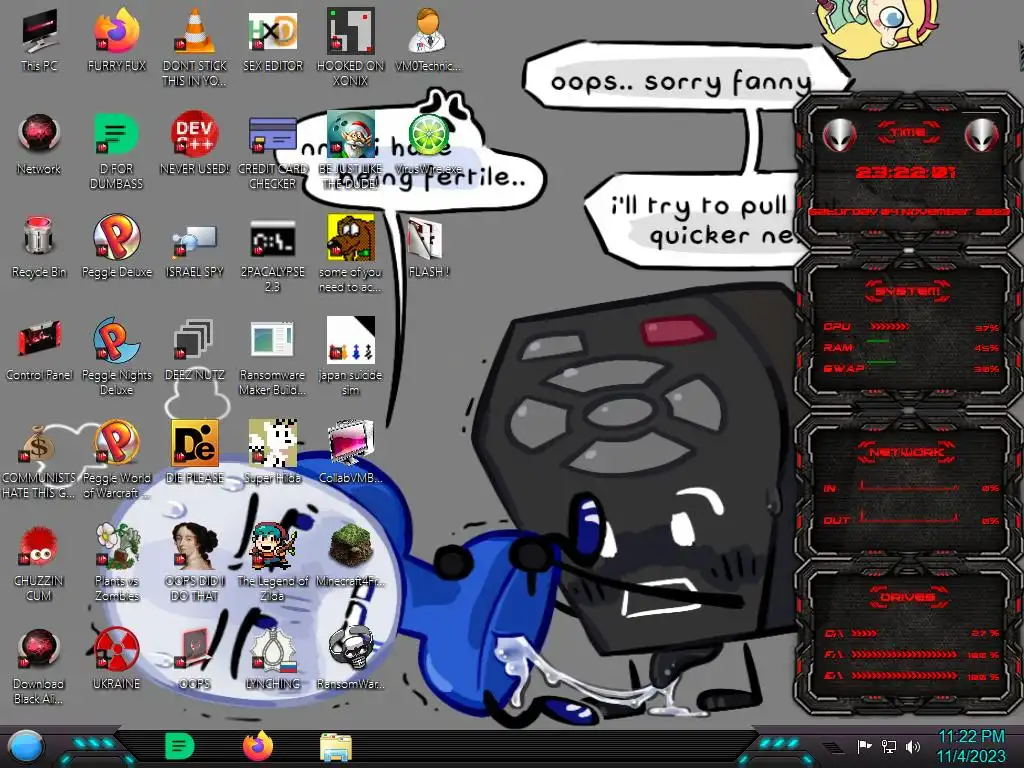The width and height of the screenshot is (1024, 768).
Task: Launch Plants vs Zombies
Action: [x=116, y=563]
